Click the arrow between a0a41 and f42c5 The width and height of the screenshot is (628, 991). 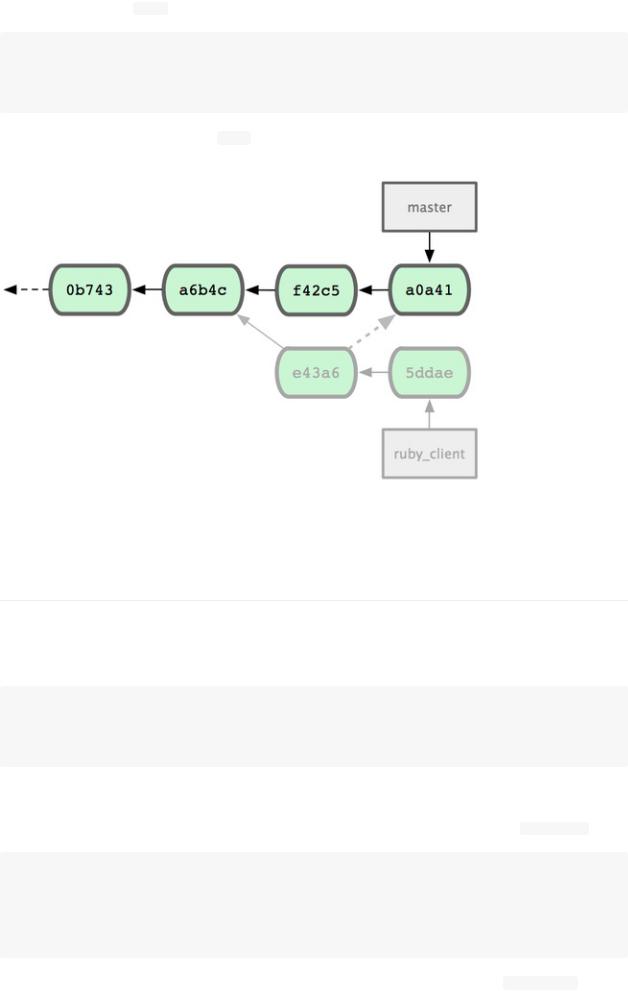373,290
